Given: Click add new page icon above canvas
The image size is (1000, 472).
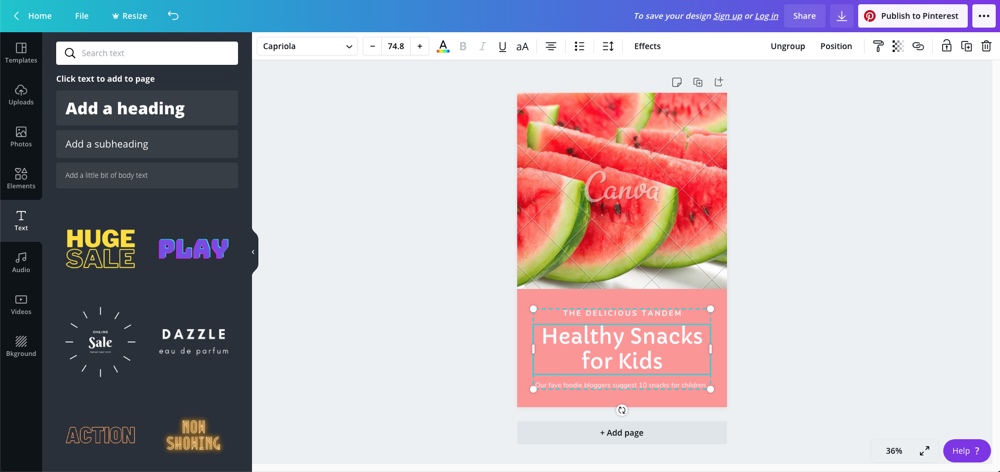Looking at the screenshot, I should 719,82.
